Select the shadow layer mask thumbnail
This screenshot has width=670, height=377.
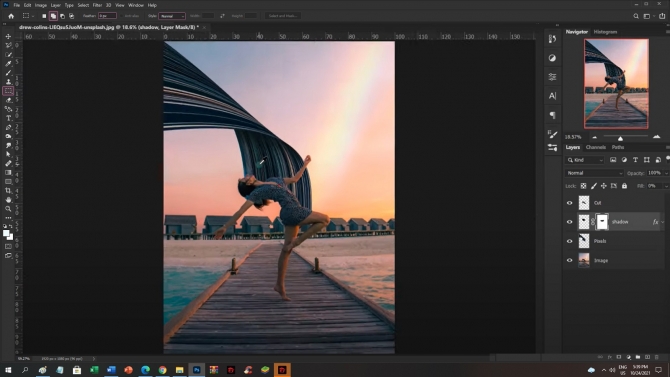[x=602, y=222]
